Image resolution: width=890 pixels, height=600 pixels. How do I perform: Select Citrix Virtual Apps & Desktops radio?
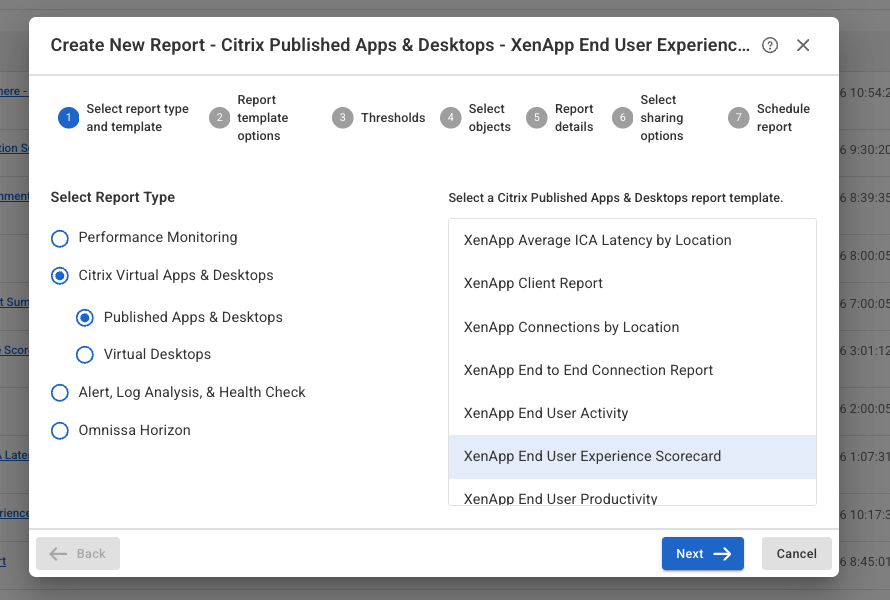[x=60, y=276]
